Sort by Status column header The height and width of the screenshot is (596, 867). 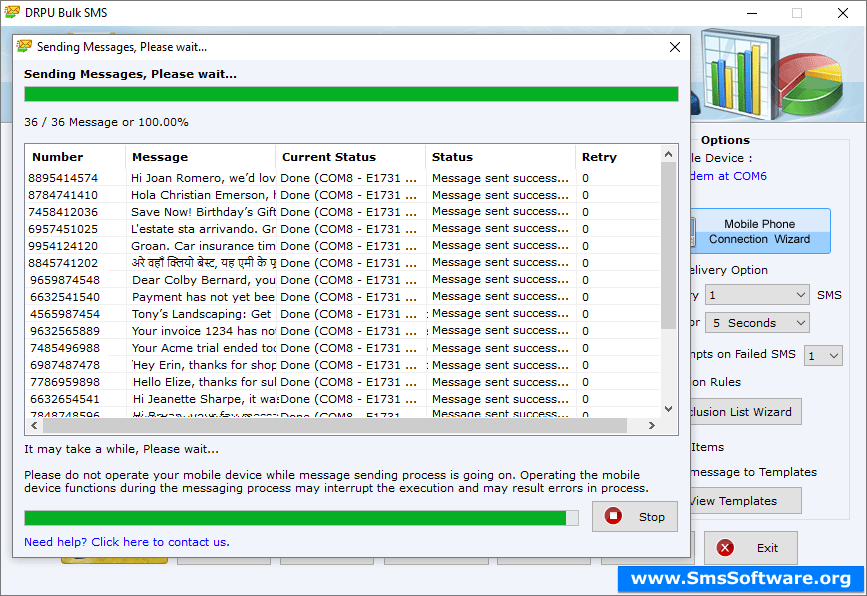(500, 157)
